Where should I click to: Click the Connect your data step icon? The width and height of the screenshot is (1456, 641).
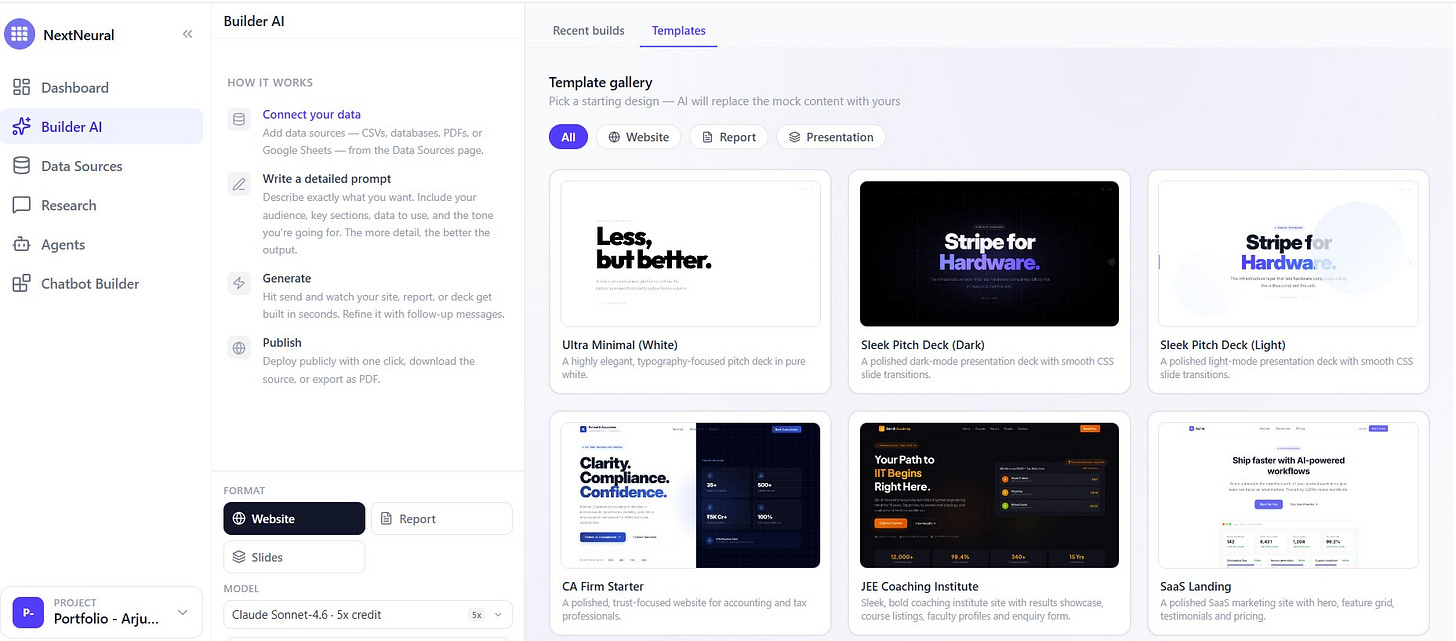click(x=239, y=120)
